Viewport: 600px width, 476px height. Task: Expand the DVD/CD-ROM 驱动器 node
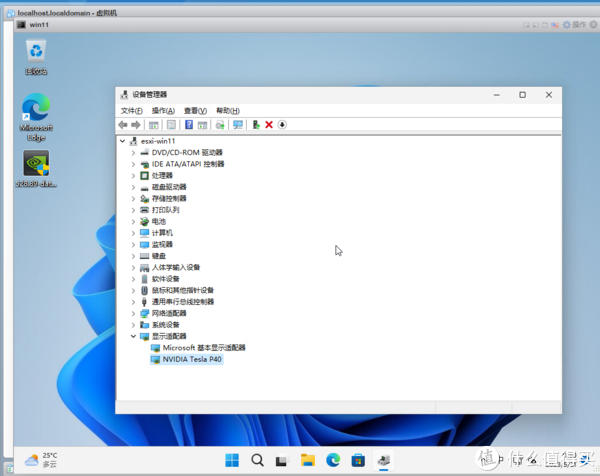133,152
